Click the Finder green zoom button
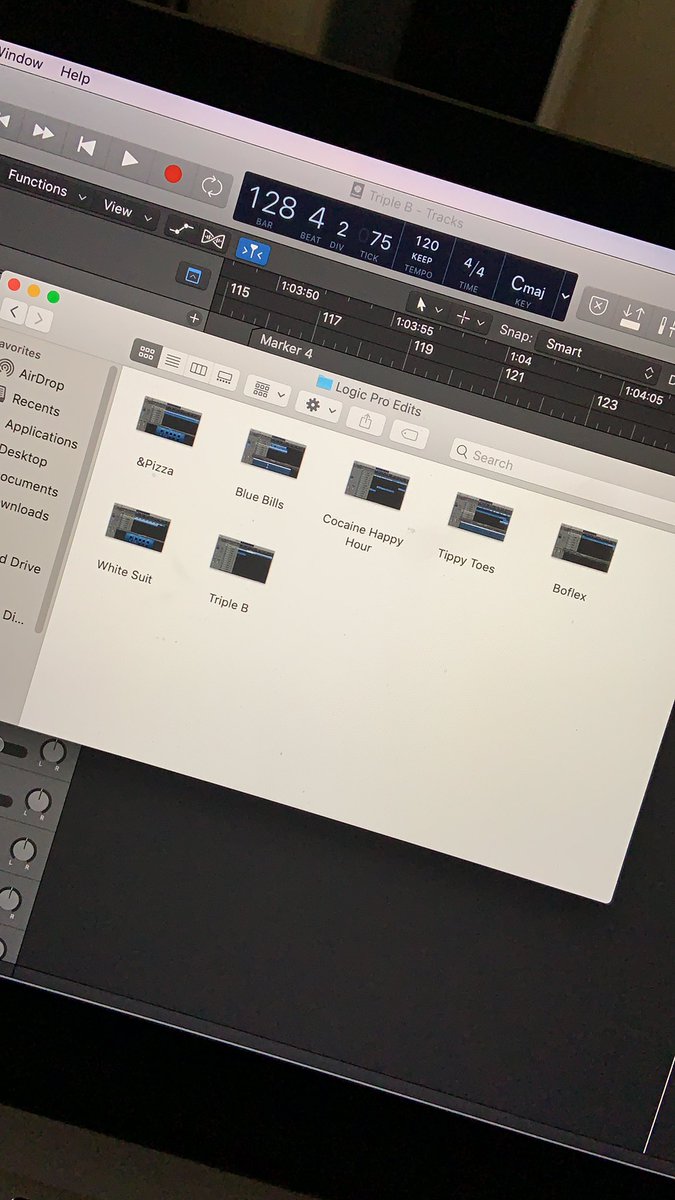This screenshot has height=1200, width=675. click(x=53, y=296)
